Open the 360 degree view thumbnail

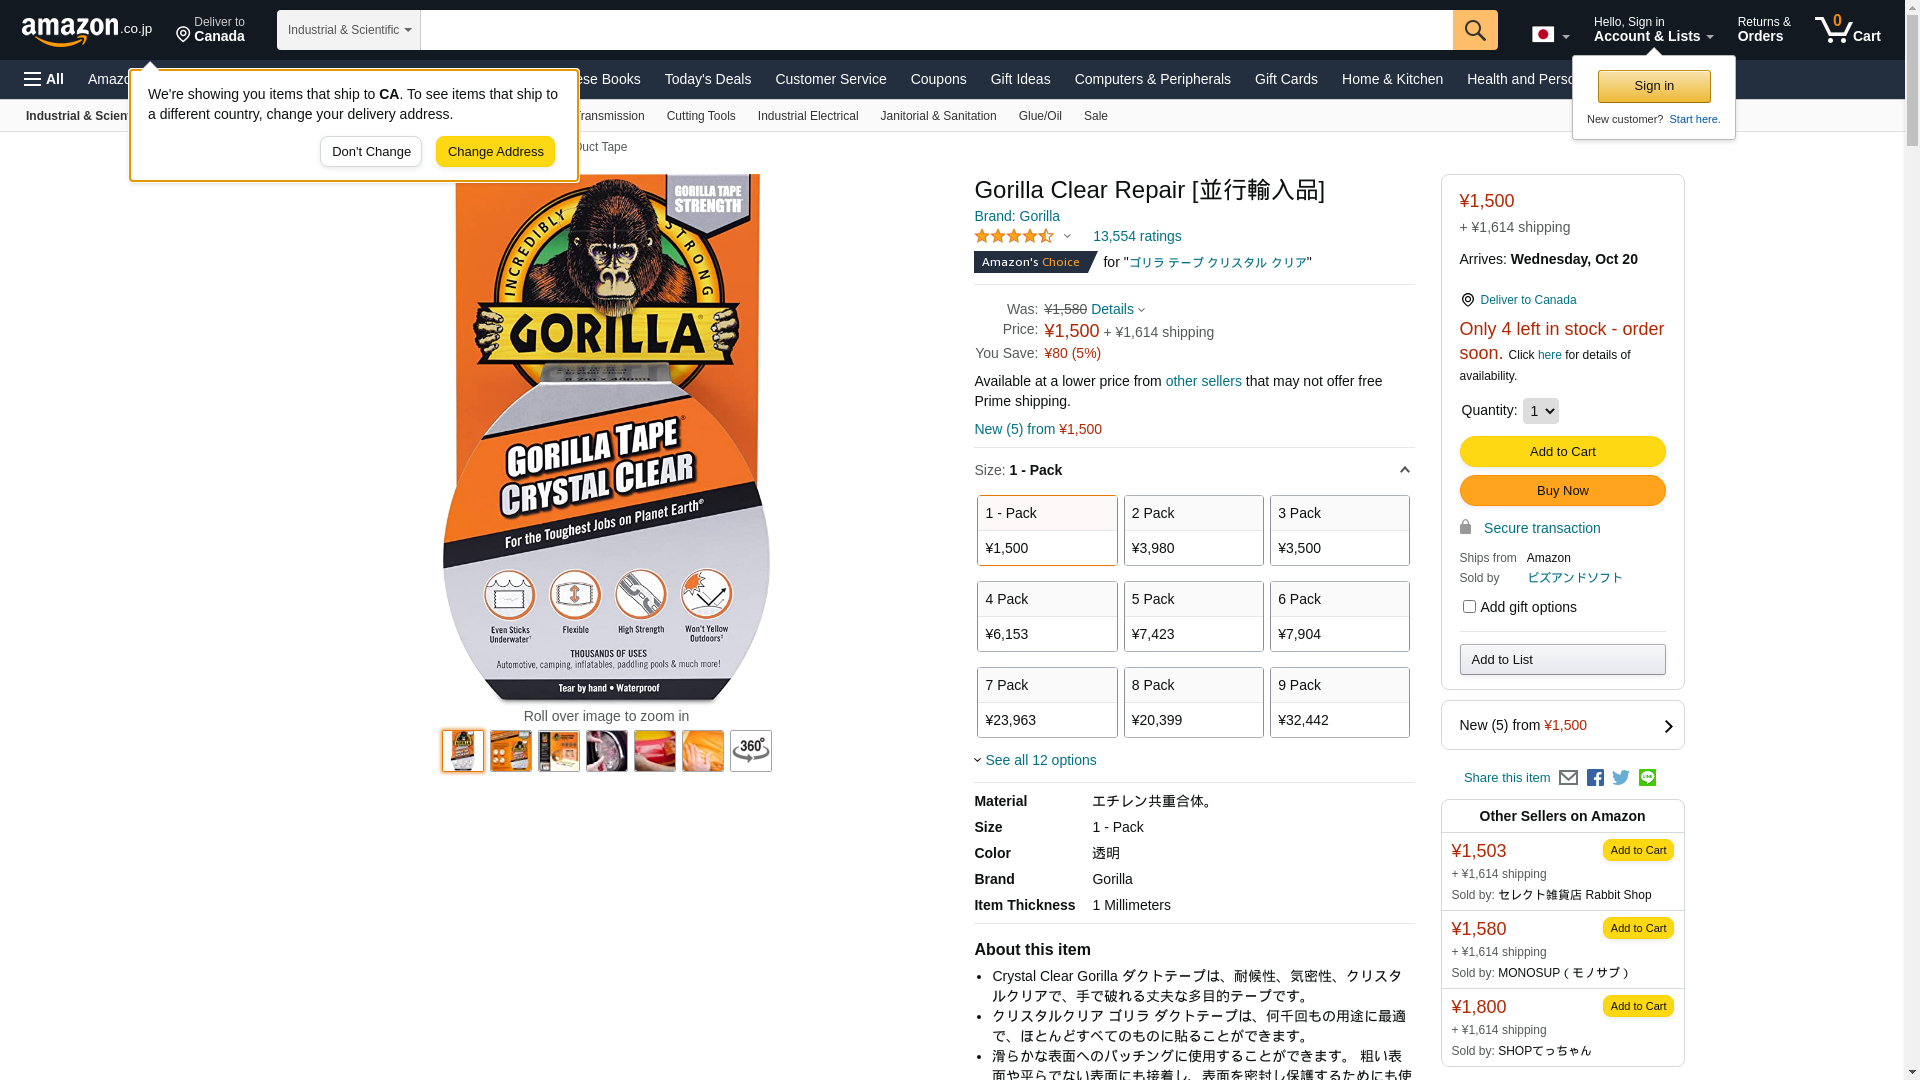pyautogui.click(x=751, y=751)
